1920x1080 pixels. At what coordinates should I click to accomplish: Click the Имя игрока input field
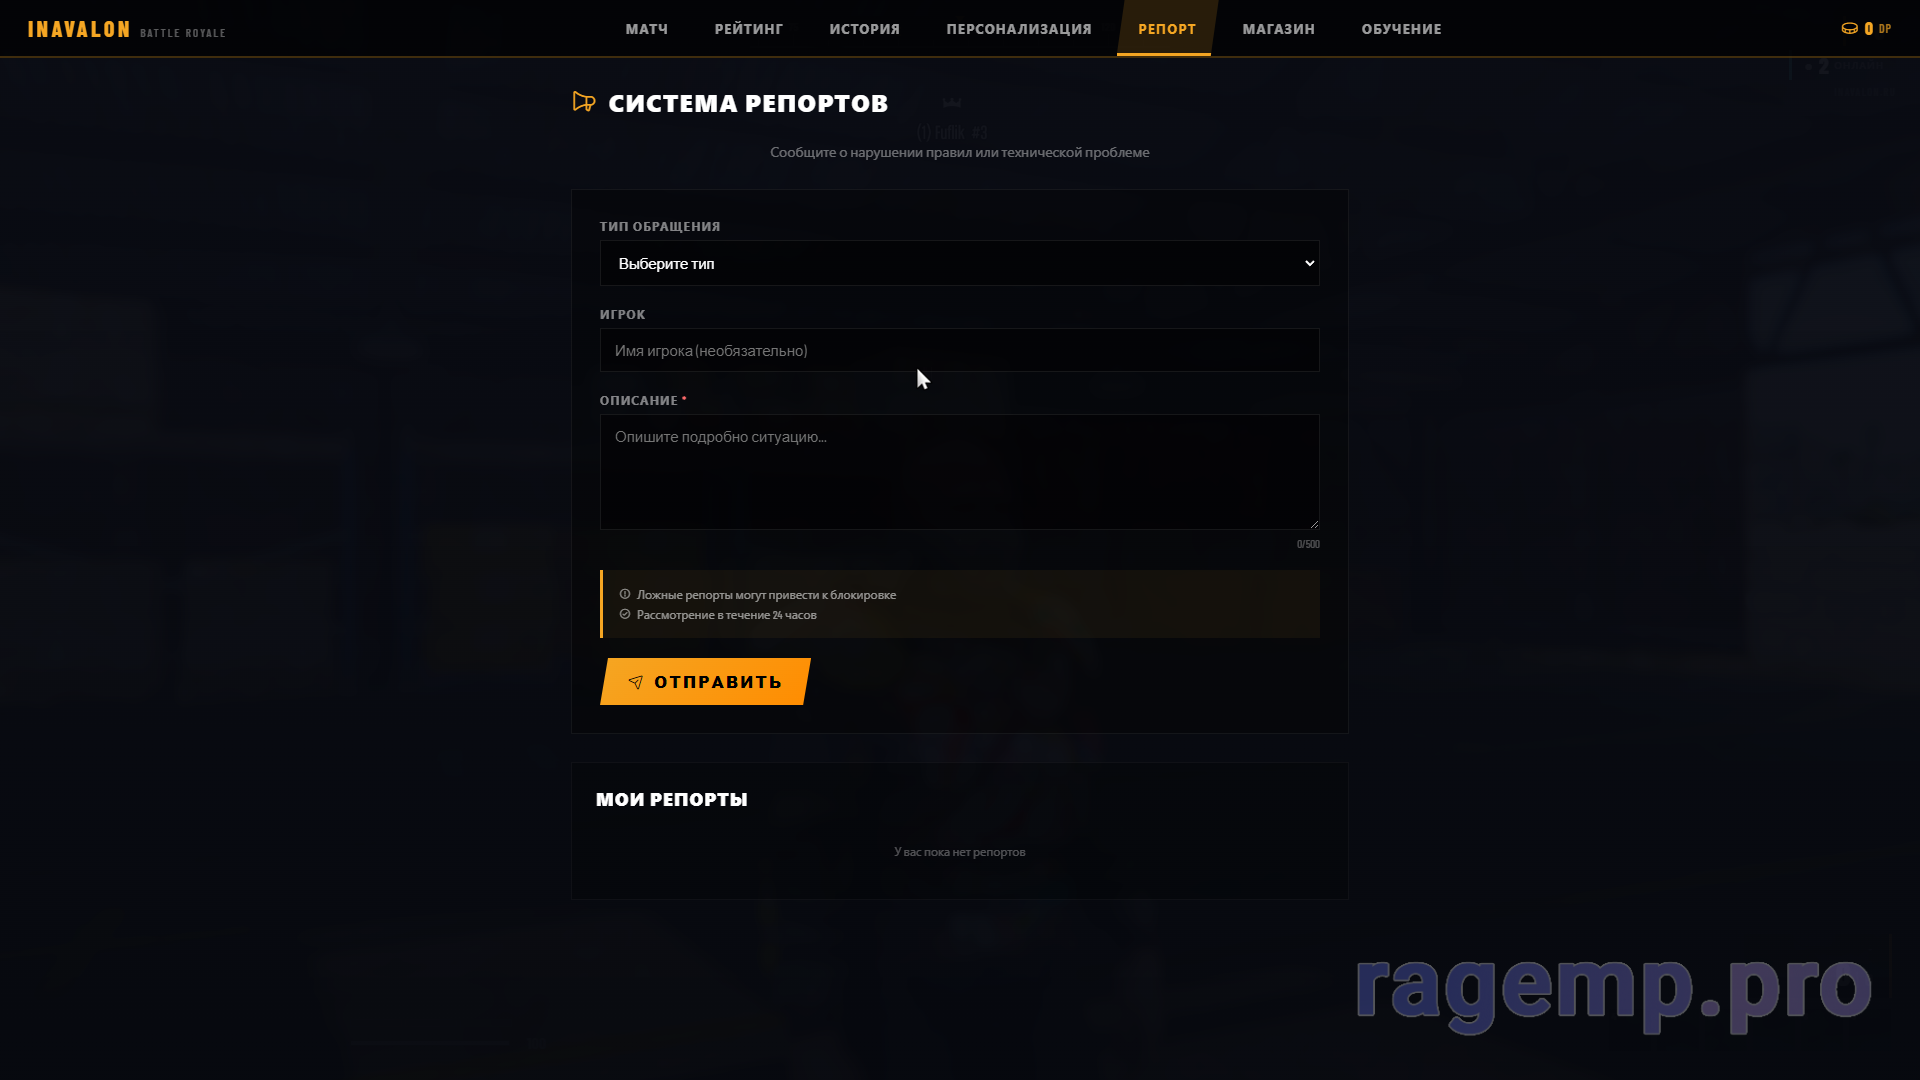959,350
